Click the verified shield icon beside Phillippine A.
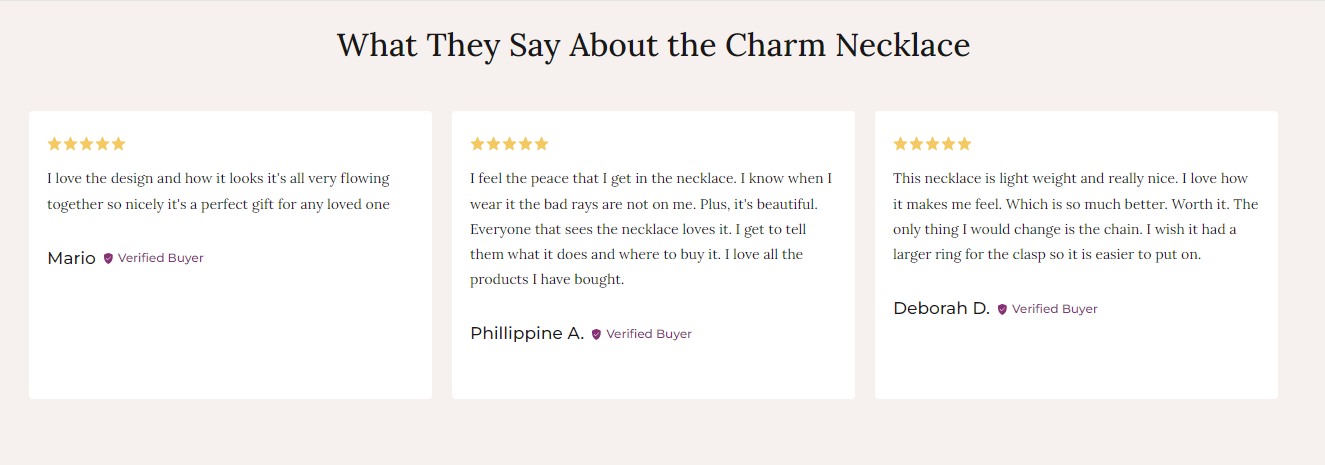The height and width of the screenshot is (465, 1325). pos(596,334)
